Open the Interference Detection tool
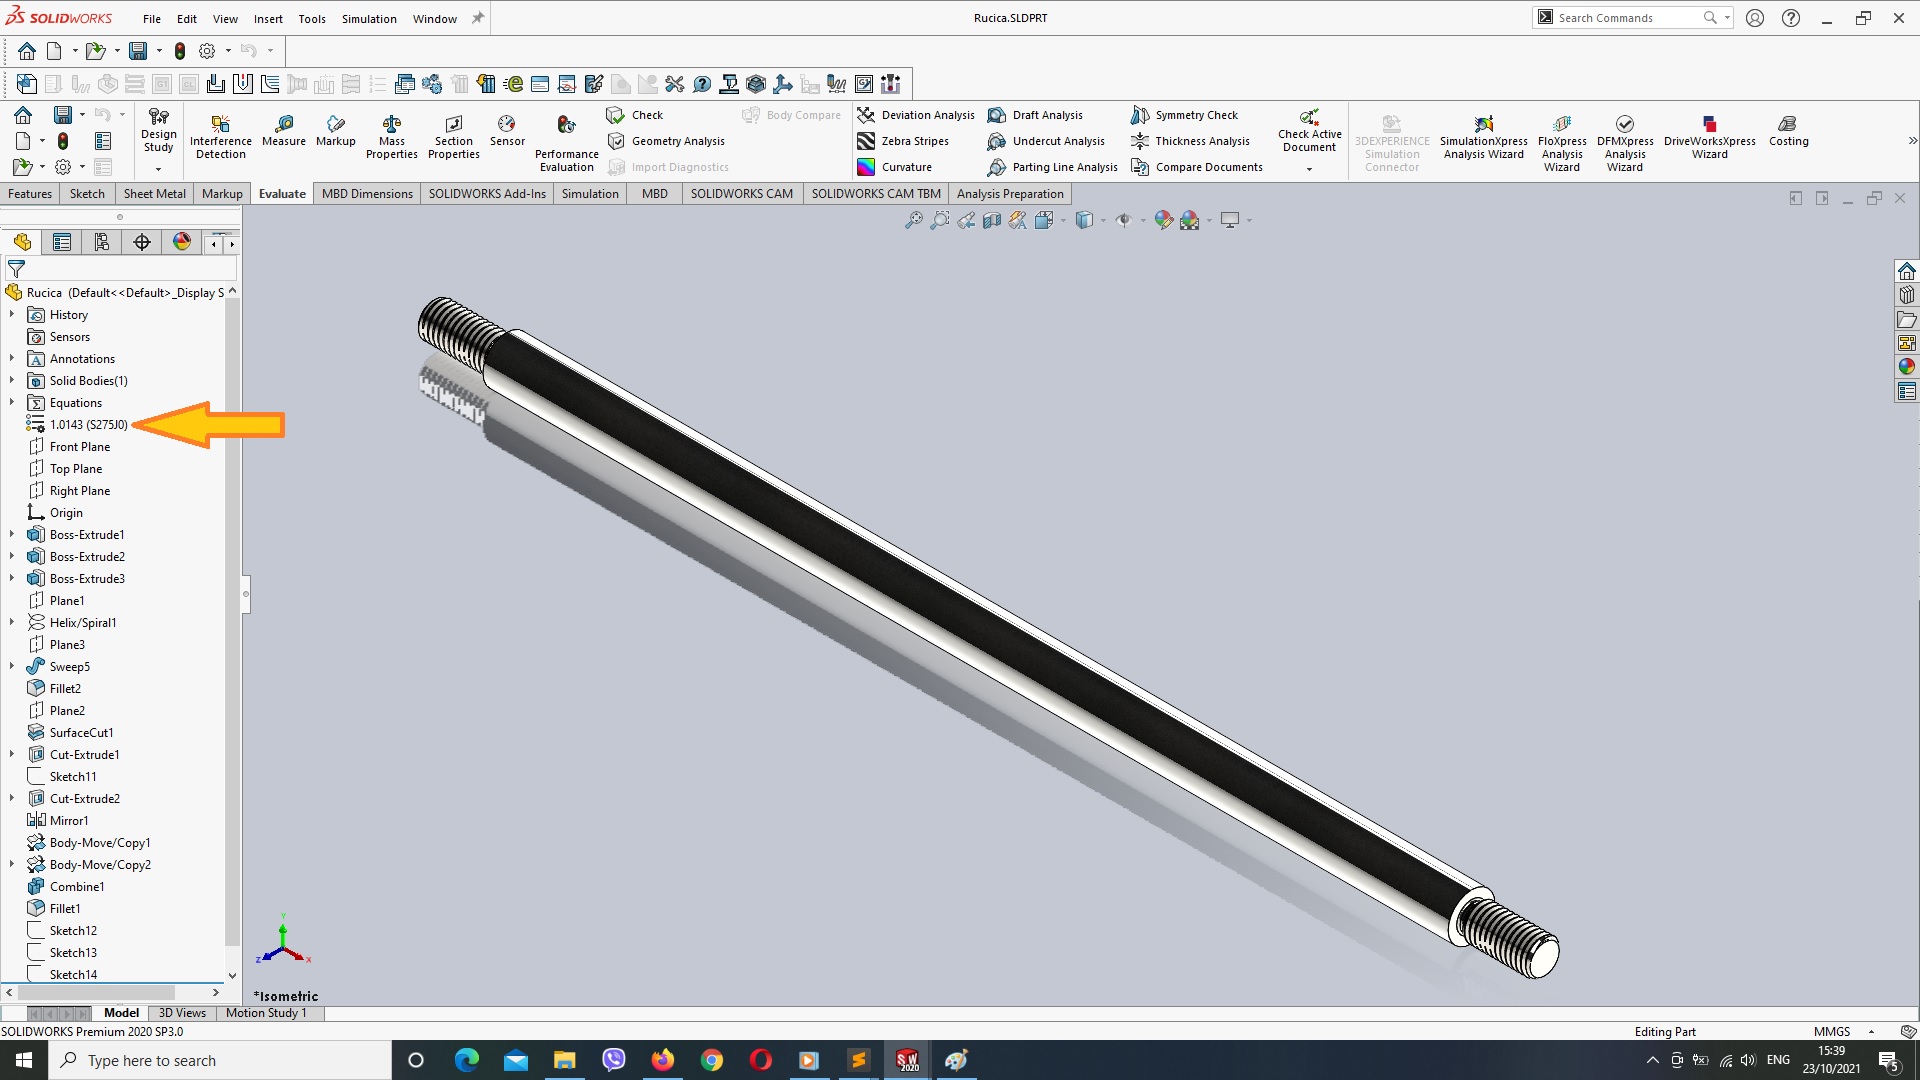Screen dimensions: 1920x1080 pyautogui.click(x=220, y=136)
